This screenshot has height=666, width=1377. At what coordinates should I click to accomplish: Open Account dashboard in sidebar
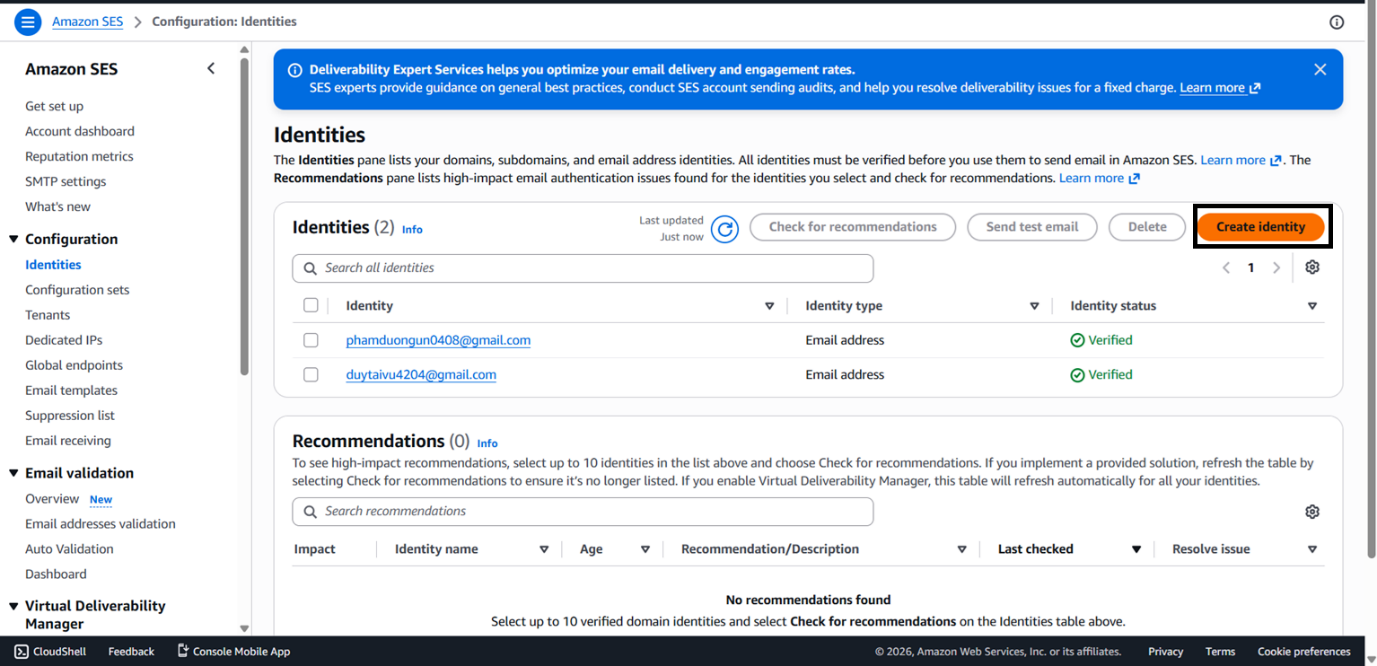coord(80,131)
